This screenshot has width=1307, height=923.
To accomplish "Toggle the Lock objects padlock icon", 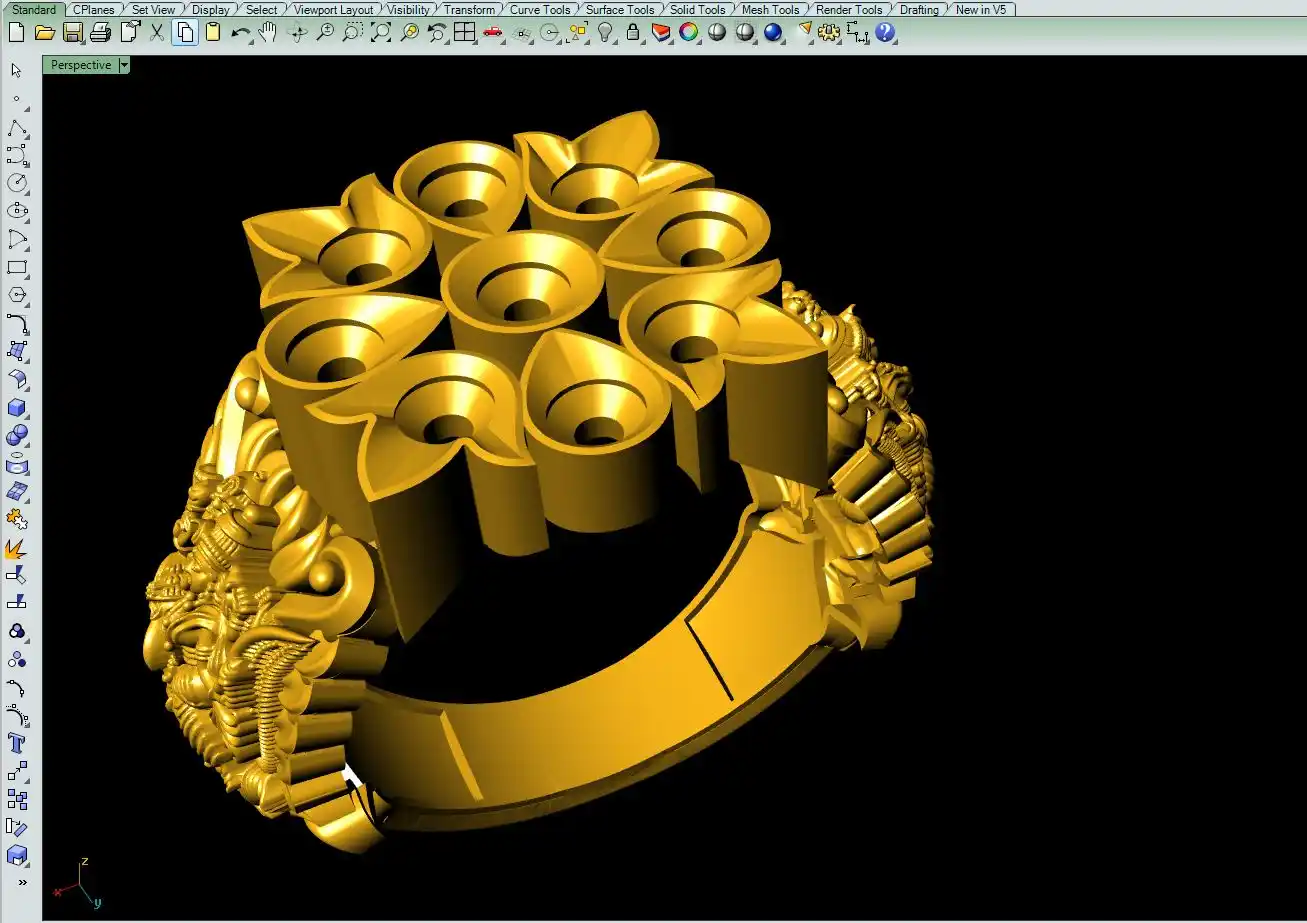I will 632,33.
